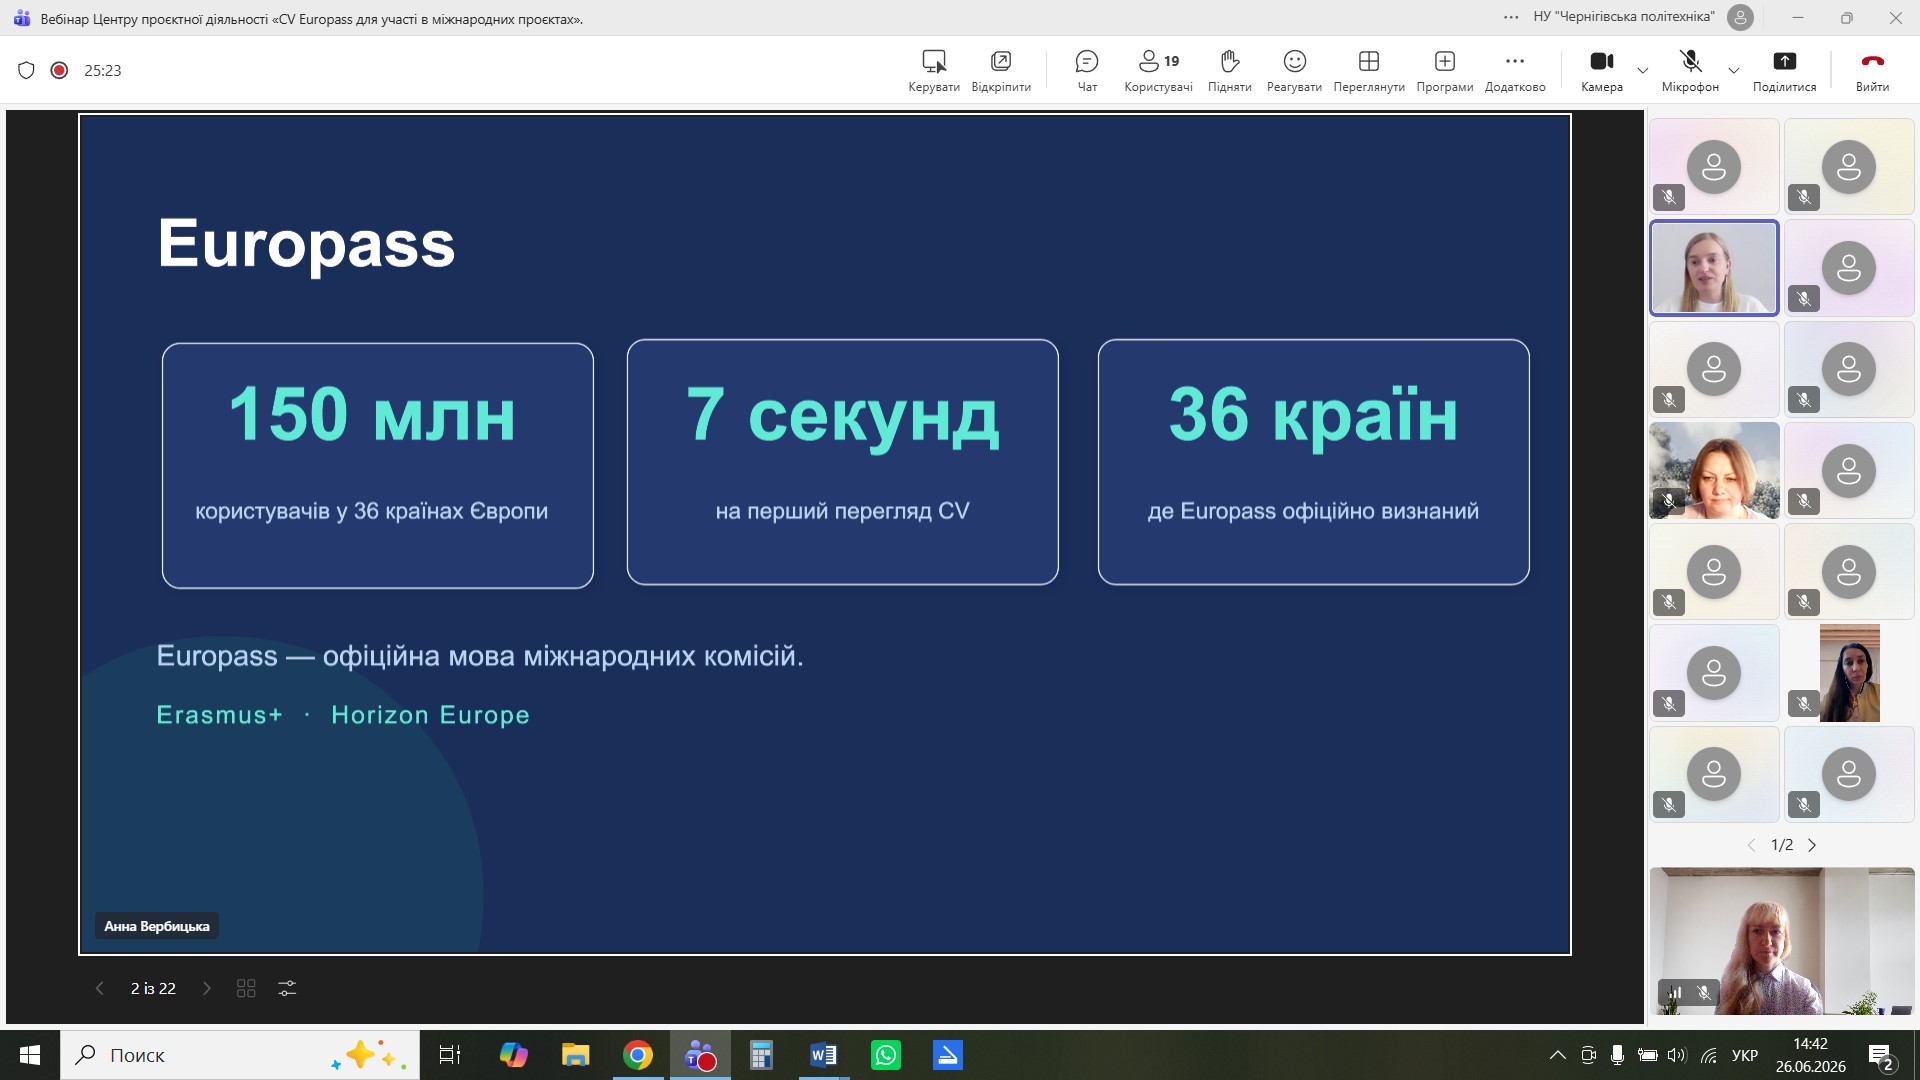The width and height of the screenshot is (1920, 1080).
Task: Select your self-view video tile
Action: 1782,941
